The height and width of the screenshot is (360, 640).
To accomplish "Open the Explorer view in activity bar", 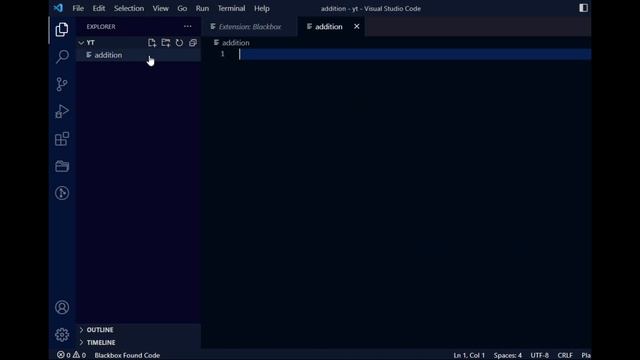I will pos(62,29).
